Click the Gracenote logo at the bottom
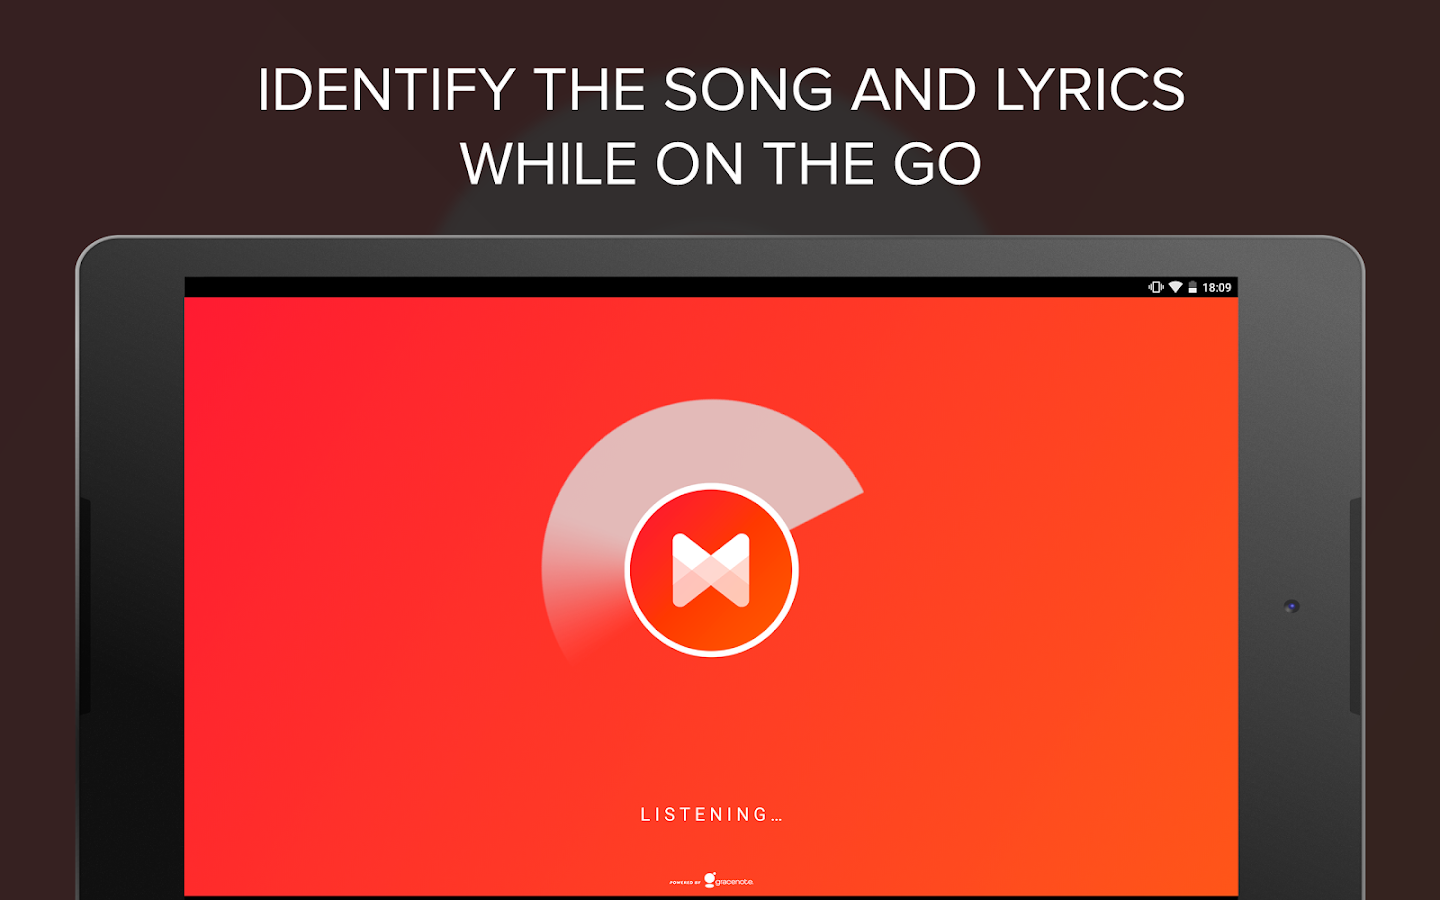The width and height of the screenshot is (1440, 900). (x=729, y=881)
